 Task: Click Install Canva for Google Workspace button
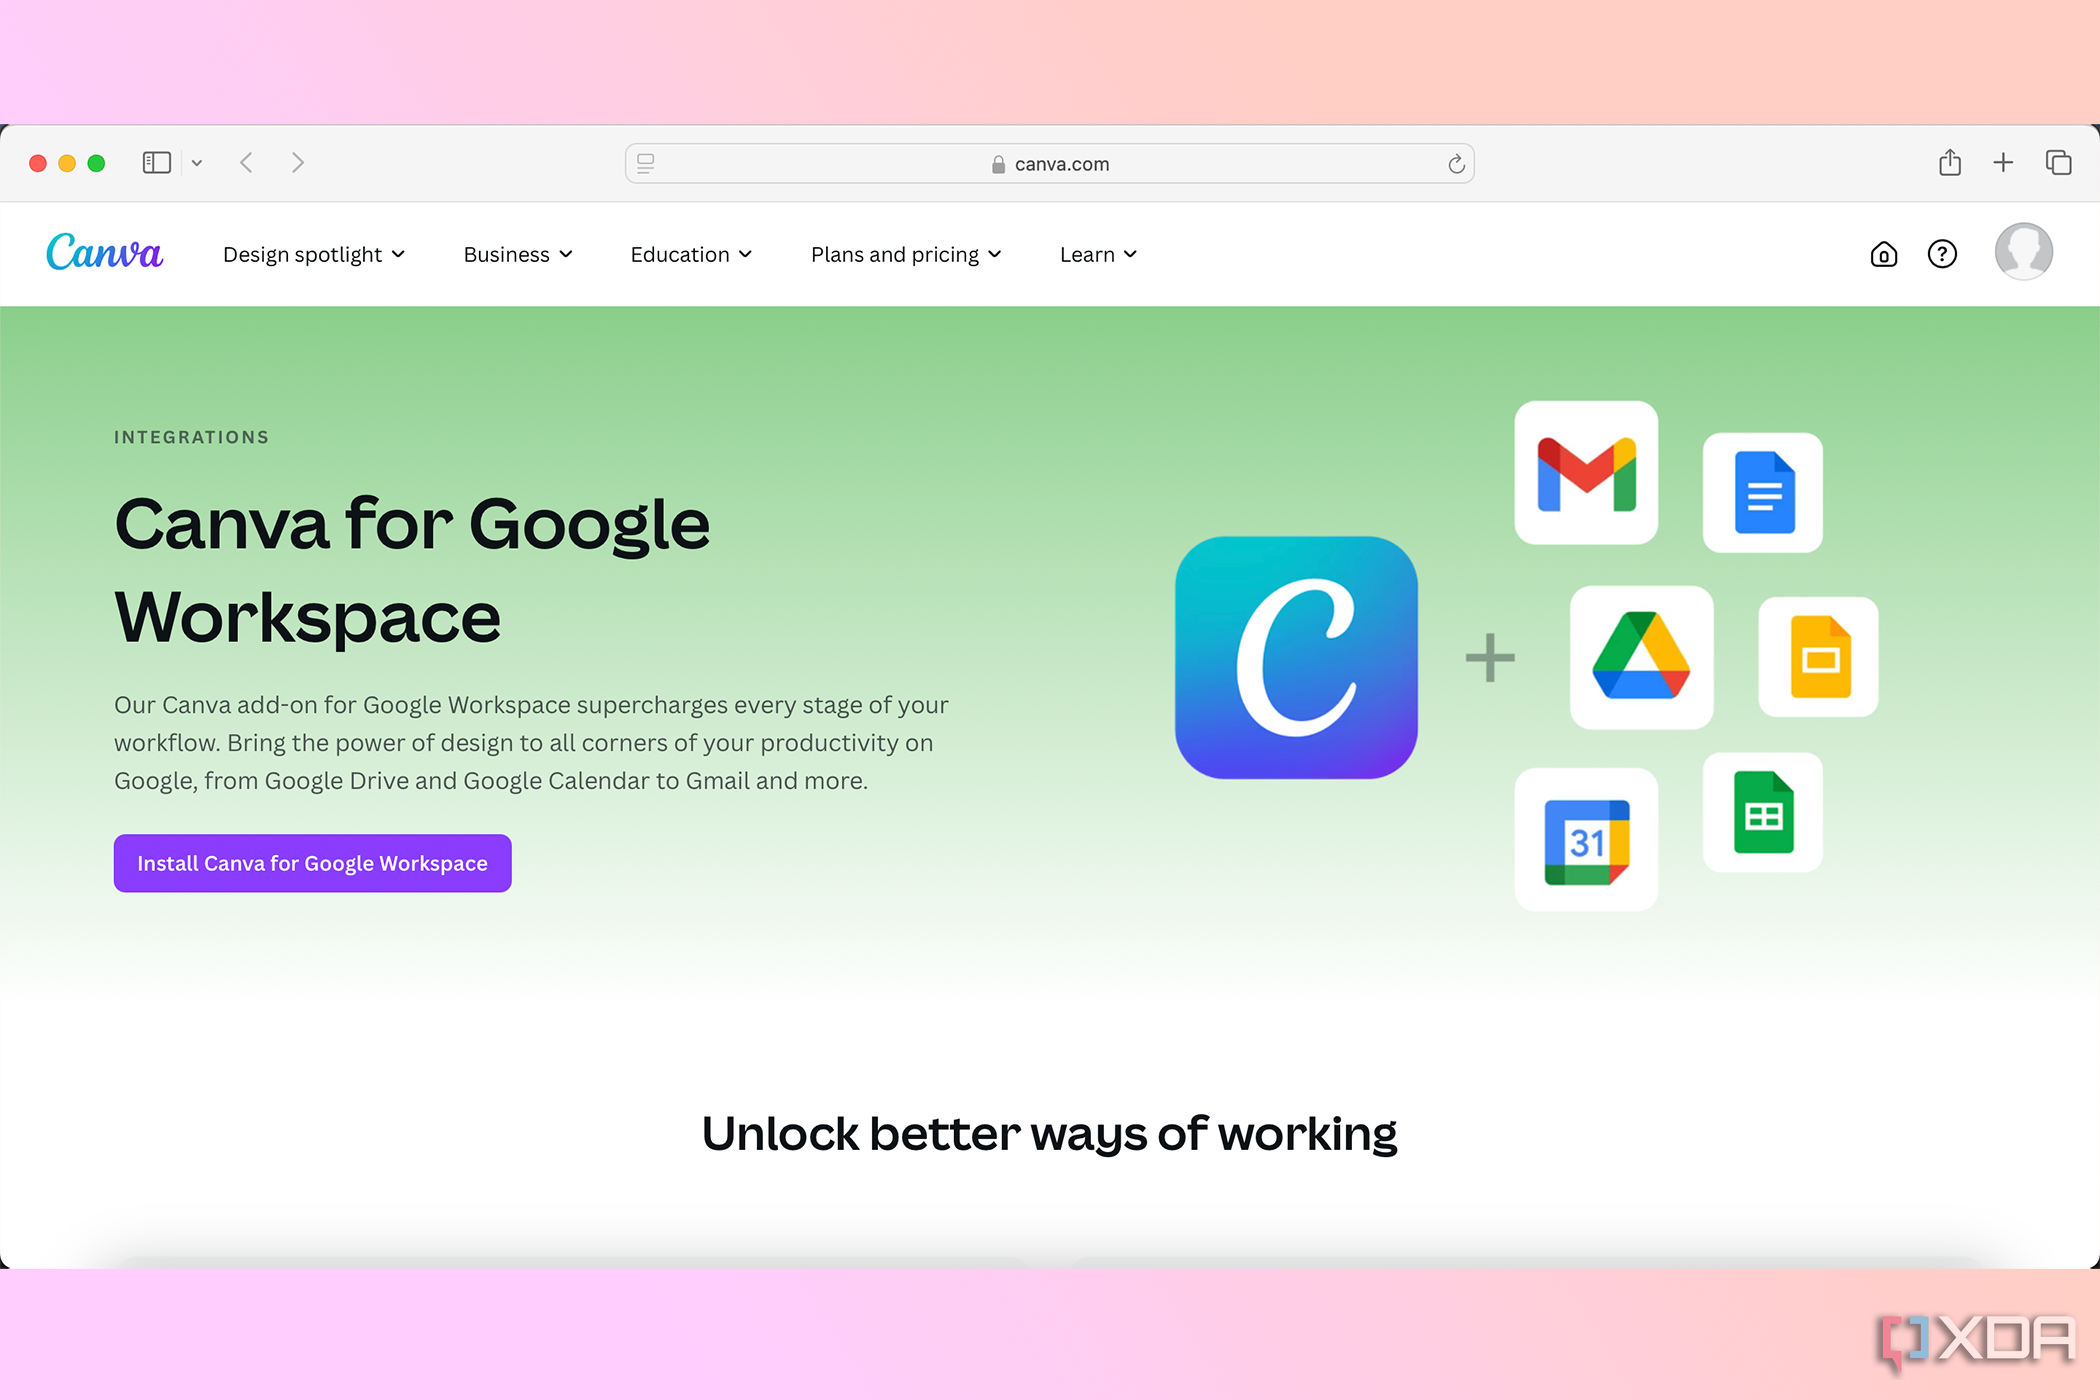pos(311,862)
